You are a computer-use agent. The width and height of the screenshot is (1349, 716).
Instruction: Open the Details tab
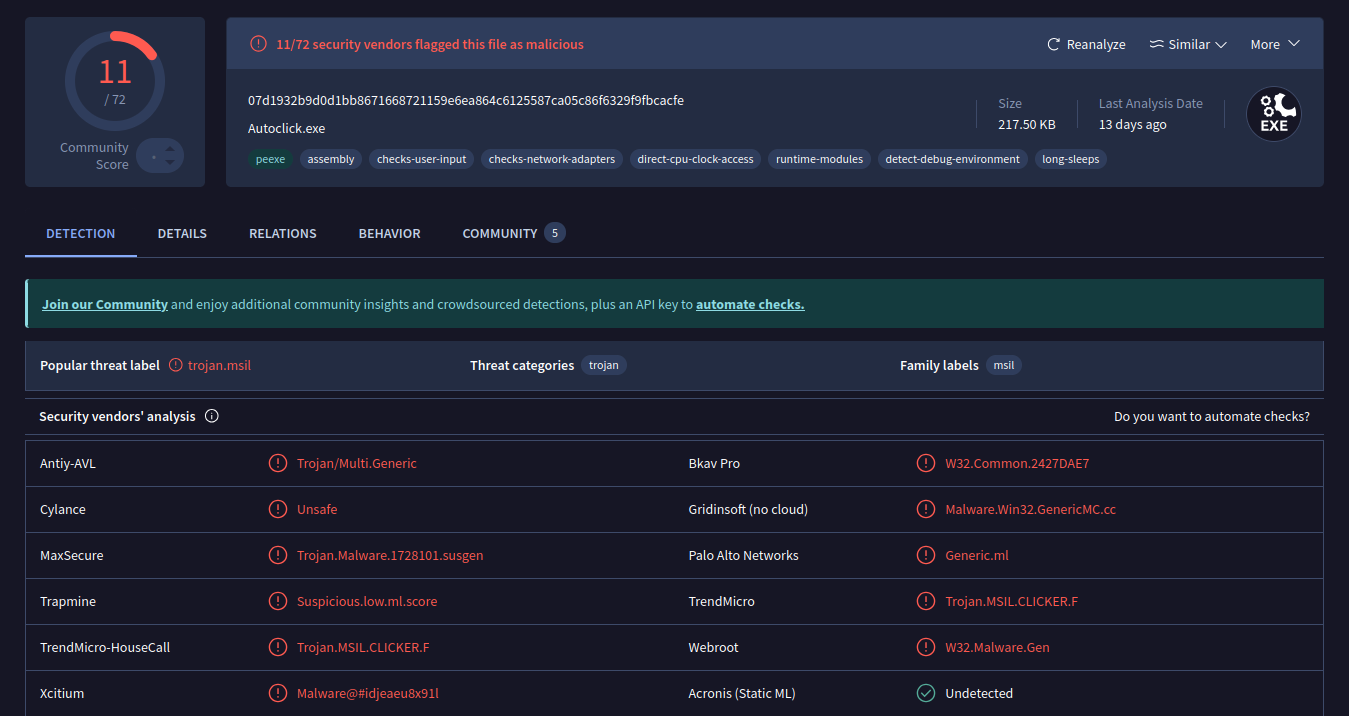(182, 233)
